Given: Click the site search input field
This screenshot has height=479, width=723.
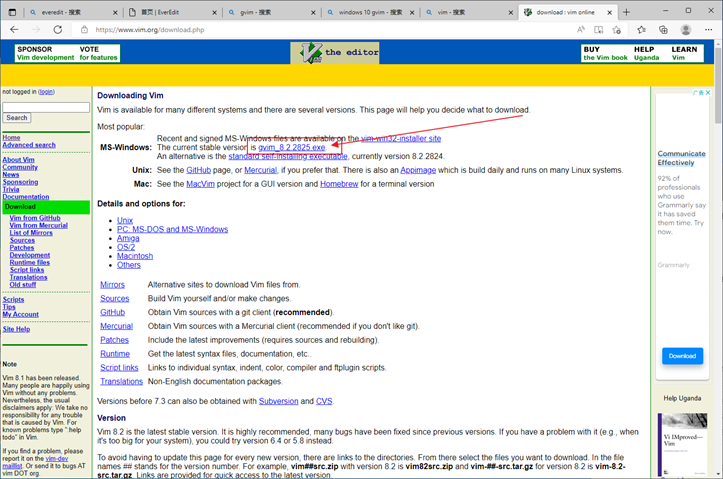Looking at the screenshot, I should 46,107.
